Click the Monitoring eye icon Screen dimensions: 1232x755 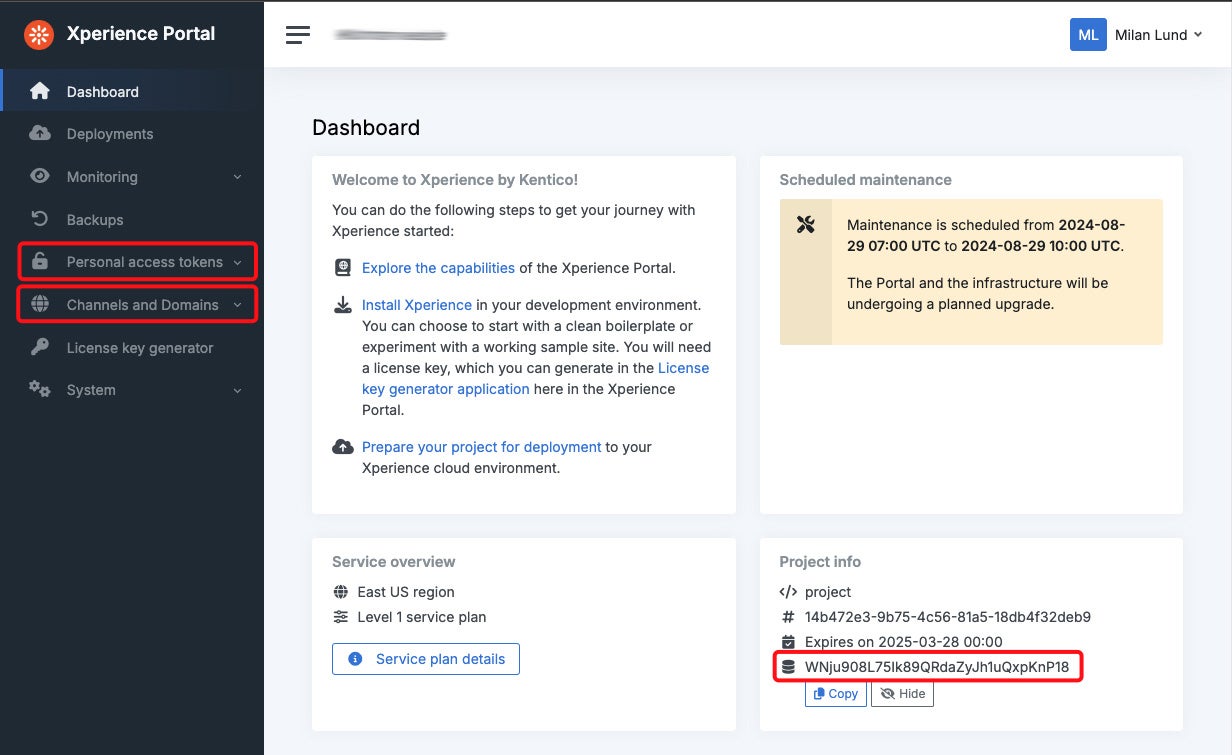click(x=40, y=177)
